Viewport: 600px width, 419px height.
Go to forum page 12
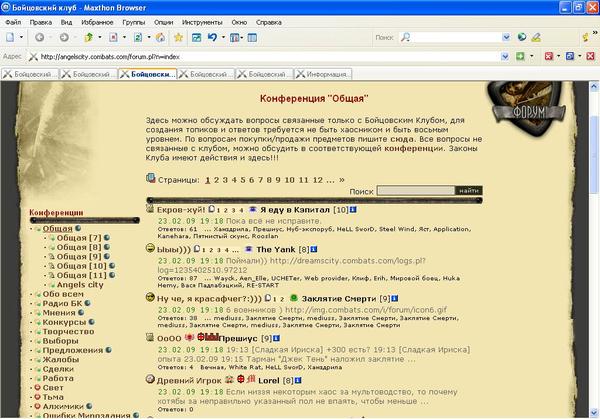[x=318, y=180]
